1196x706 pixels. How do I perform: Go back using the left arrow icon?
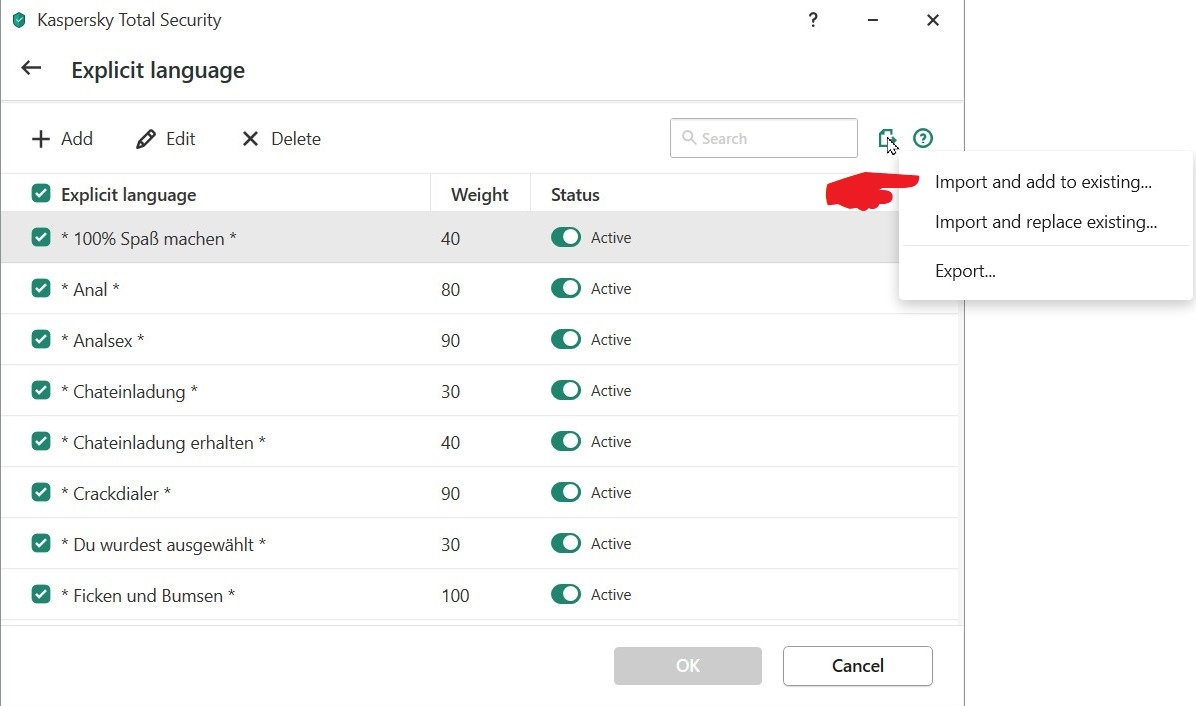(x=31, y=69)
